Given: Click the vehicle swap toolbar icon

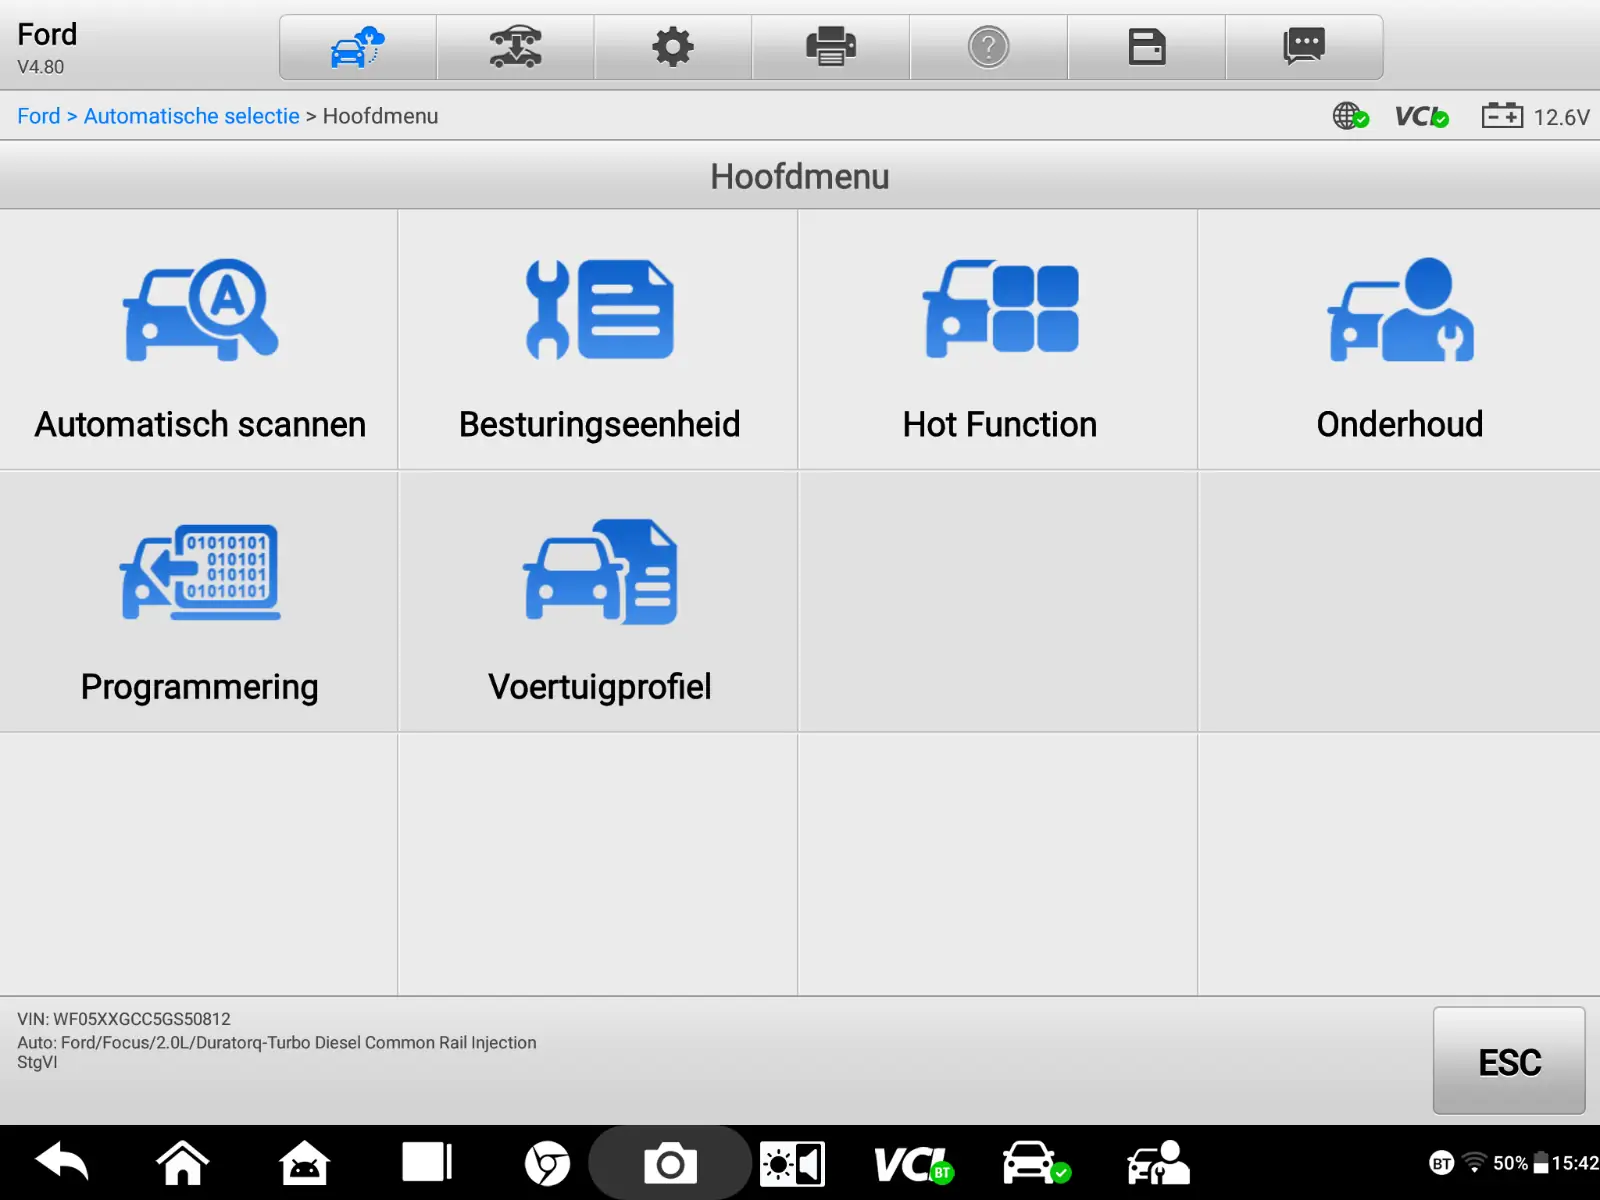Looking at the screenshot, I should tap(515, 47).
